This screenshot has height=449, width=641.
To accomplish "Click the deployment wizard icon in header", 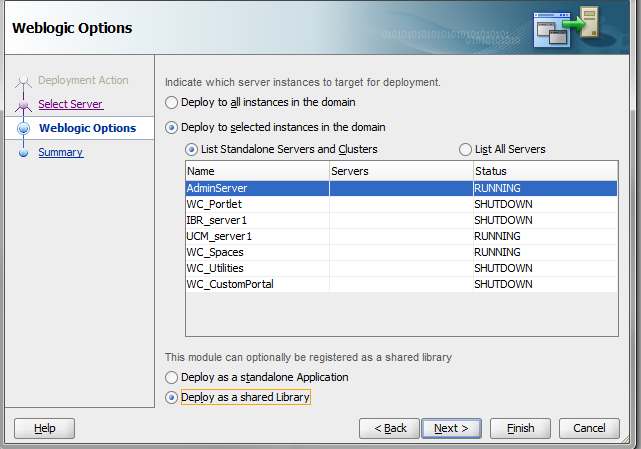I will [x=567, y=28].
